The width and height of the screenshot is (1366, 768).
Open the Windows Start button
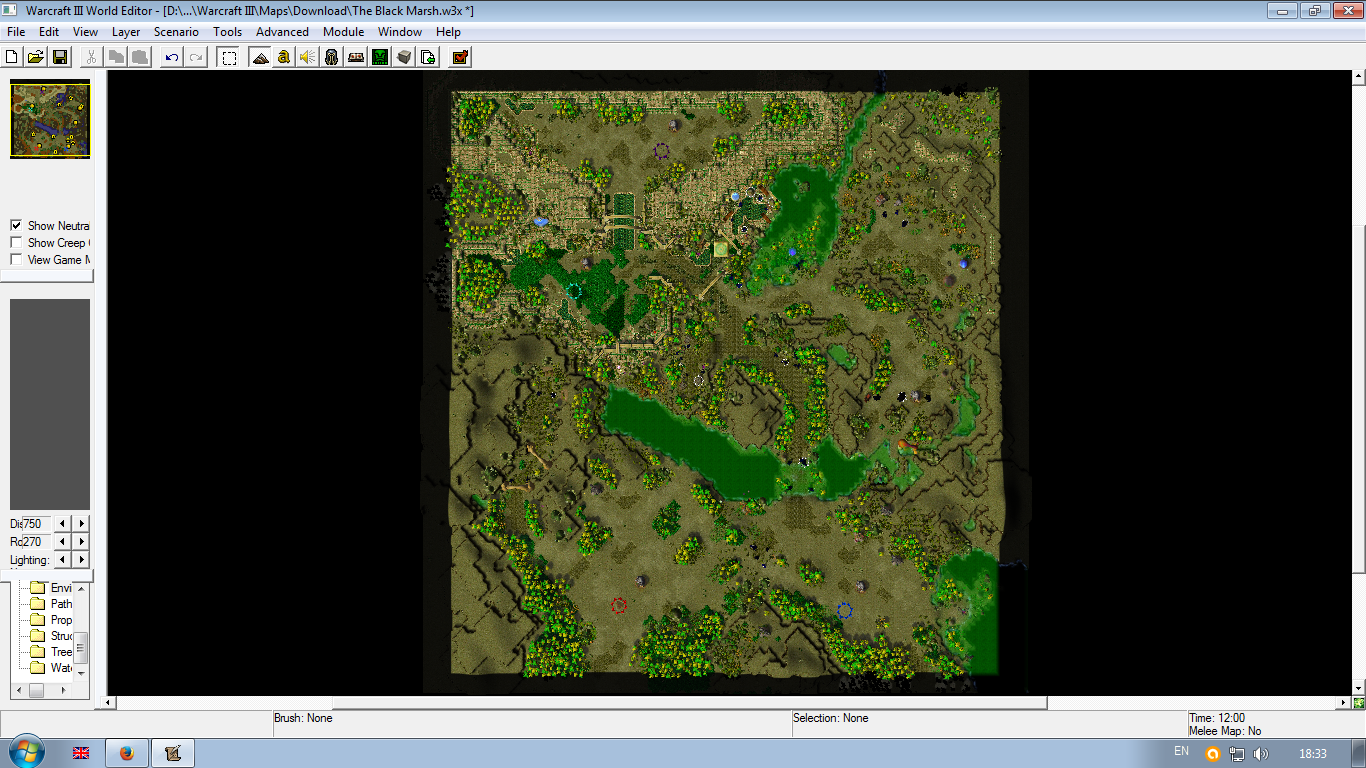(x=27, y=753)
